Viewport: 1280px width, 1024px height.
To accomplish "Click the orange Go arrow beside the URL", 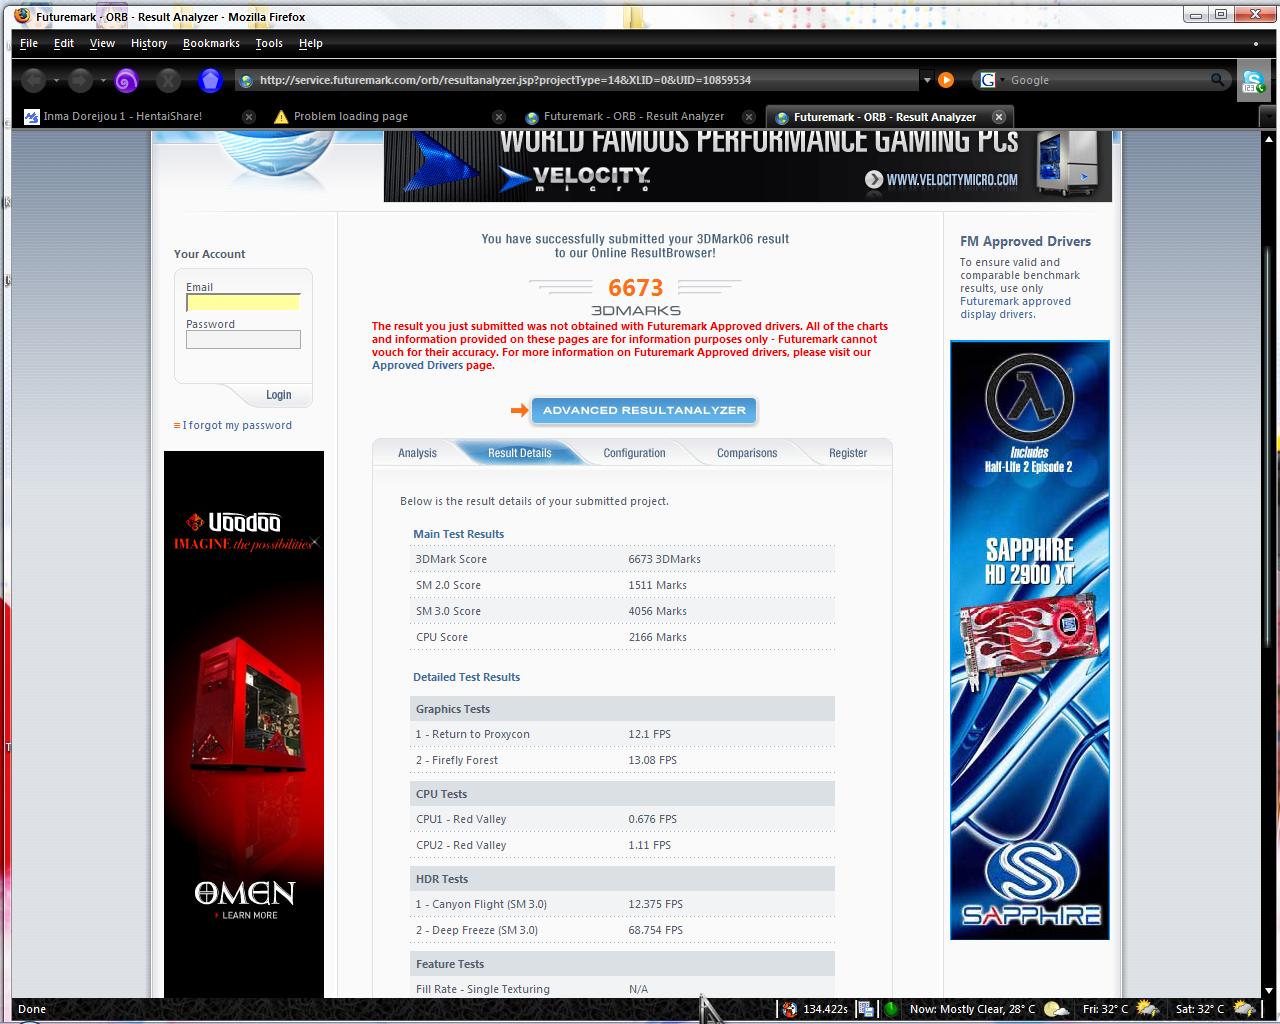I will [946, 80].
